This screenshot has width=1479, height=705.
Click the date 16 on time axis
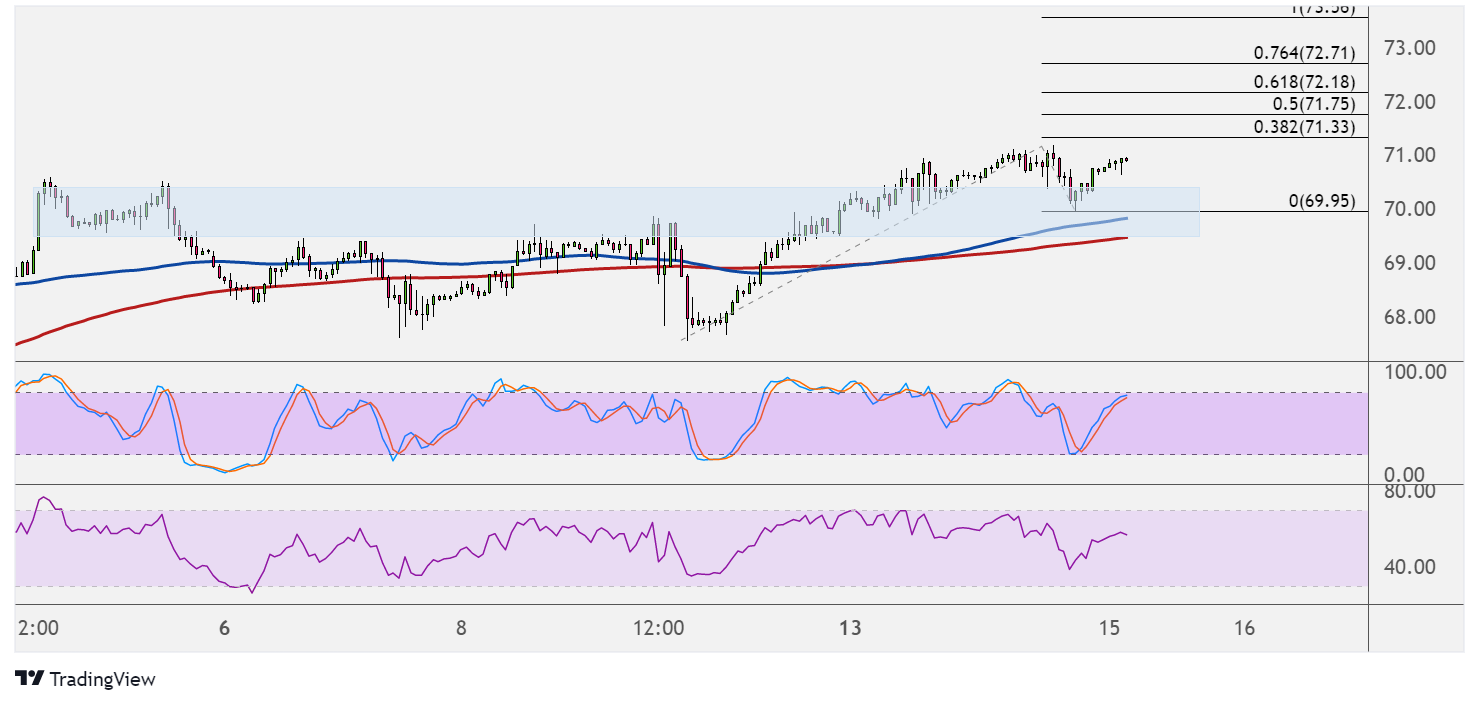tap(1244, 629)
